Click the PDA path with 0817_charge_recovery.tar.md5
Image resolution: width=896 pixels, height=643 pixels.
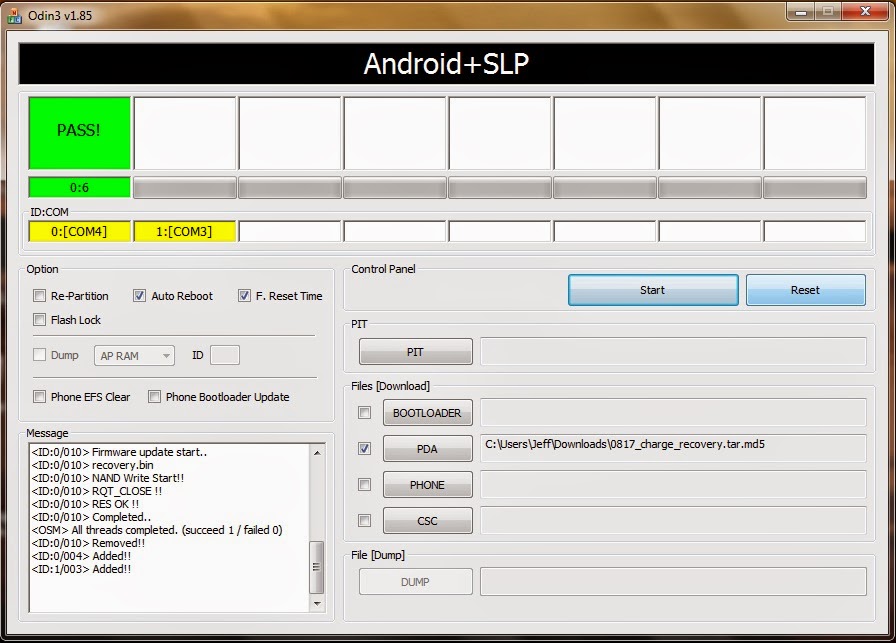coord(673,448)
